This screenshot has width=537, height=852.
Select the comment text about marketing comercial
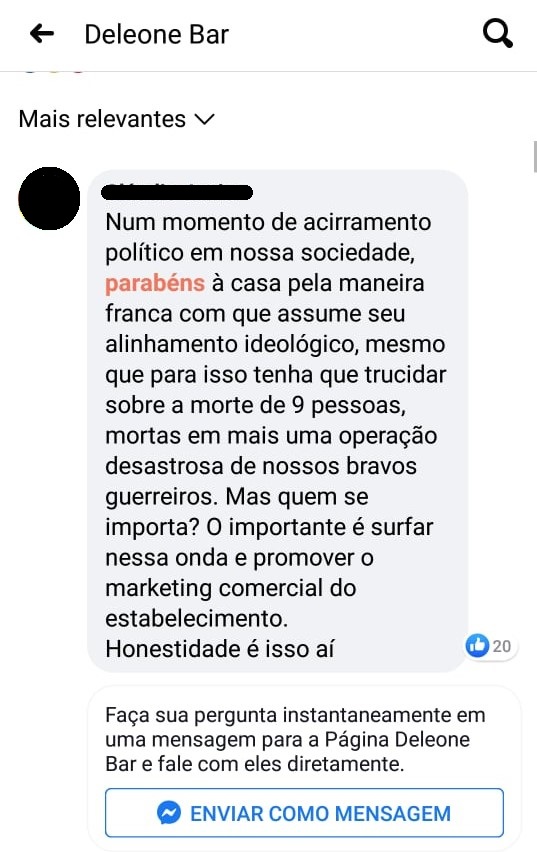pyautogui.click(x=230, y=588)
